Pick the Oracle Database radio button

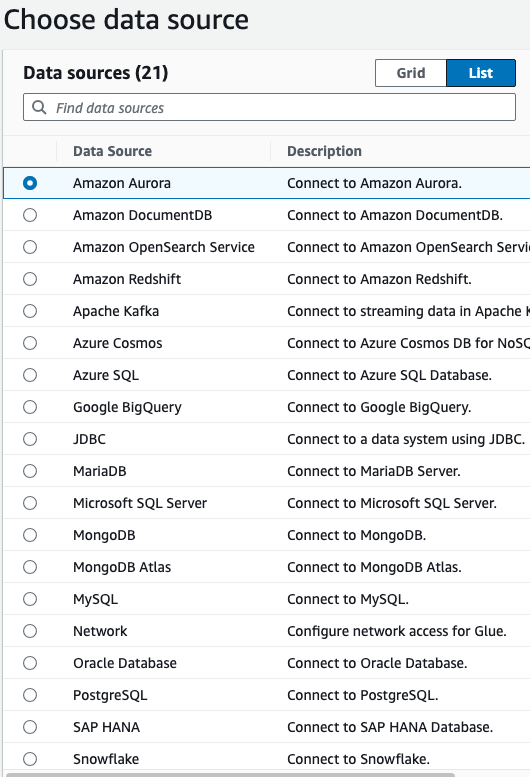pos(30,663)
